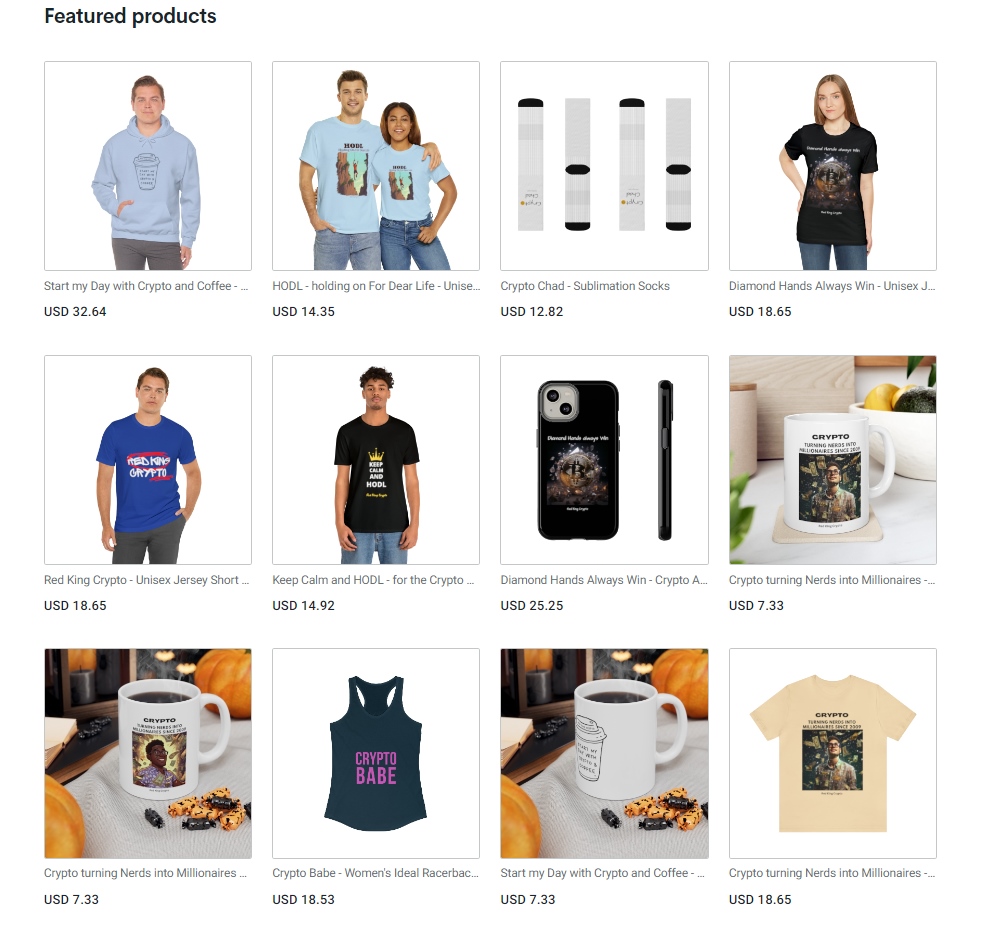Image resolution: width=984 pixels, height=935 pixels.
Task: Open the 'HODL - holding on For Dear Life' title
Action: [376, 286]
